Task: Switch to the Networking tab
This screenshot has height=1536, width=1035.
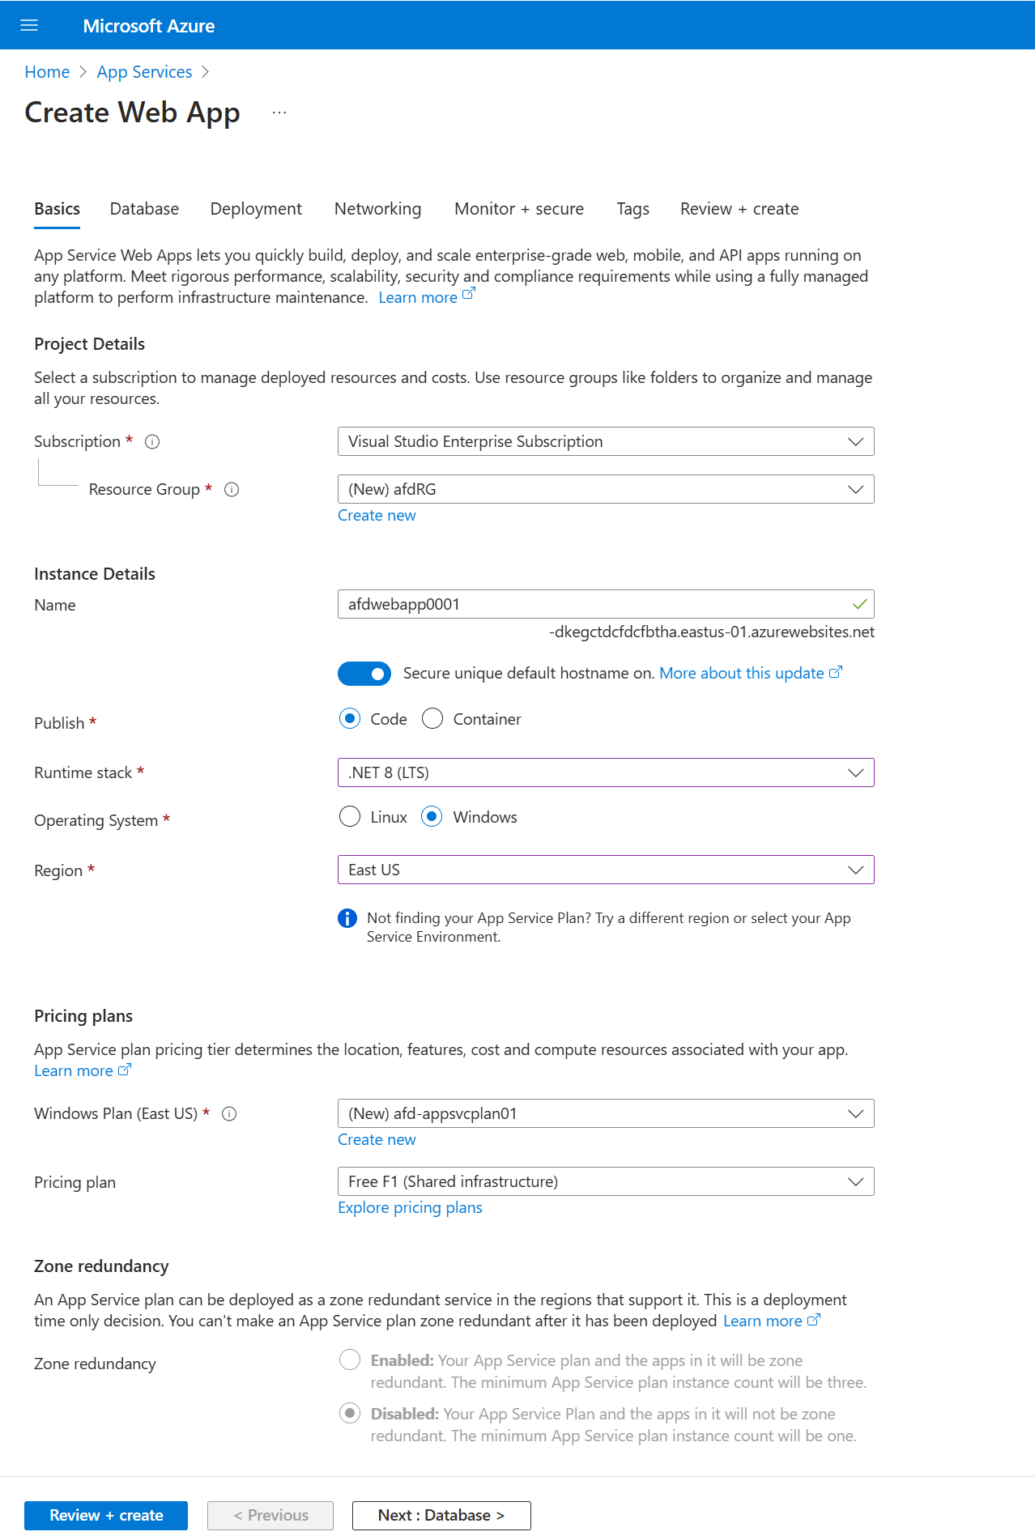Action: [377, 208]
